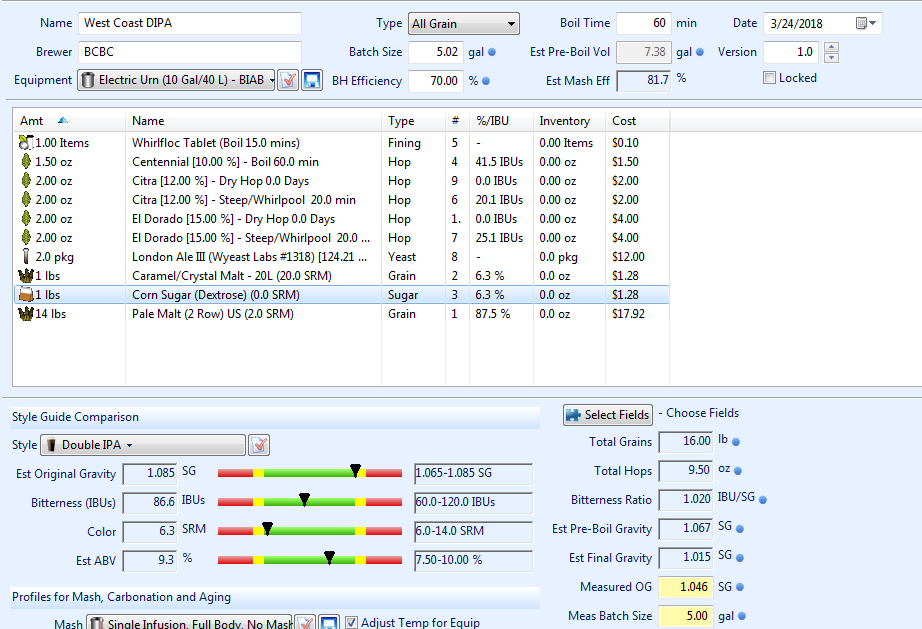Click the Meas Batch Size field showing 5.00
Image resolution: width=922 pixels, height=629 pixels.
click(x=686, y=615)
